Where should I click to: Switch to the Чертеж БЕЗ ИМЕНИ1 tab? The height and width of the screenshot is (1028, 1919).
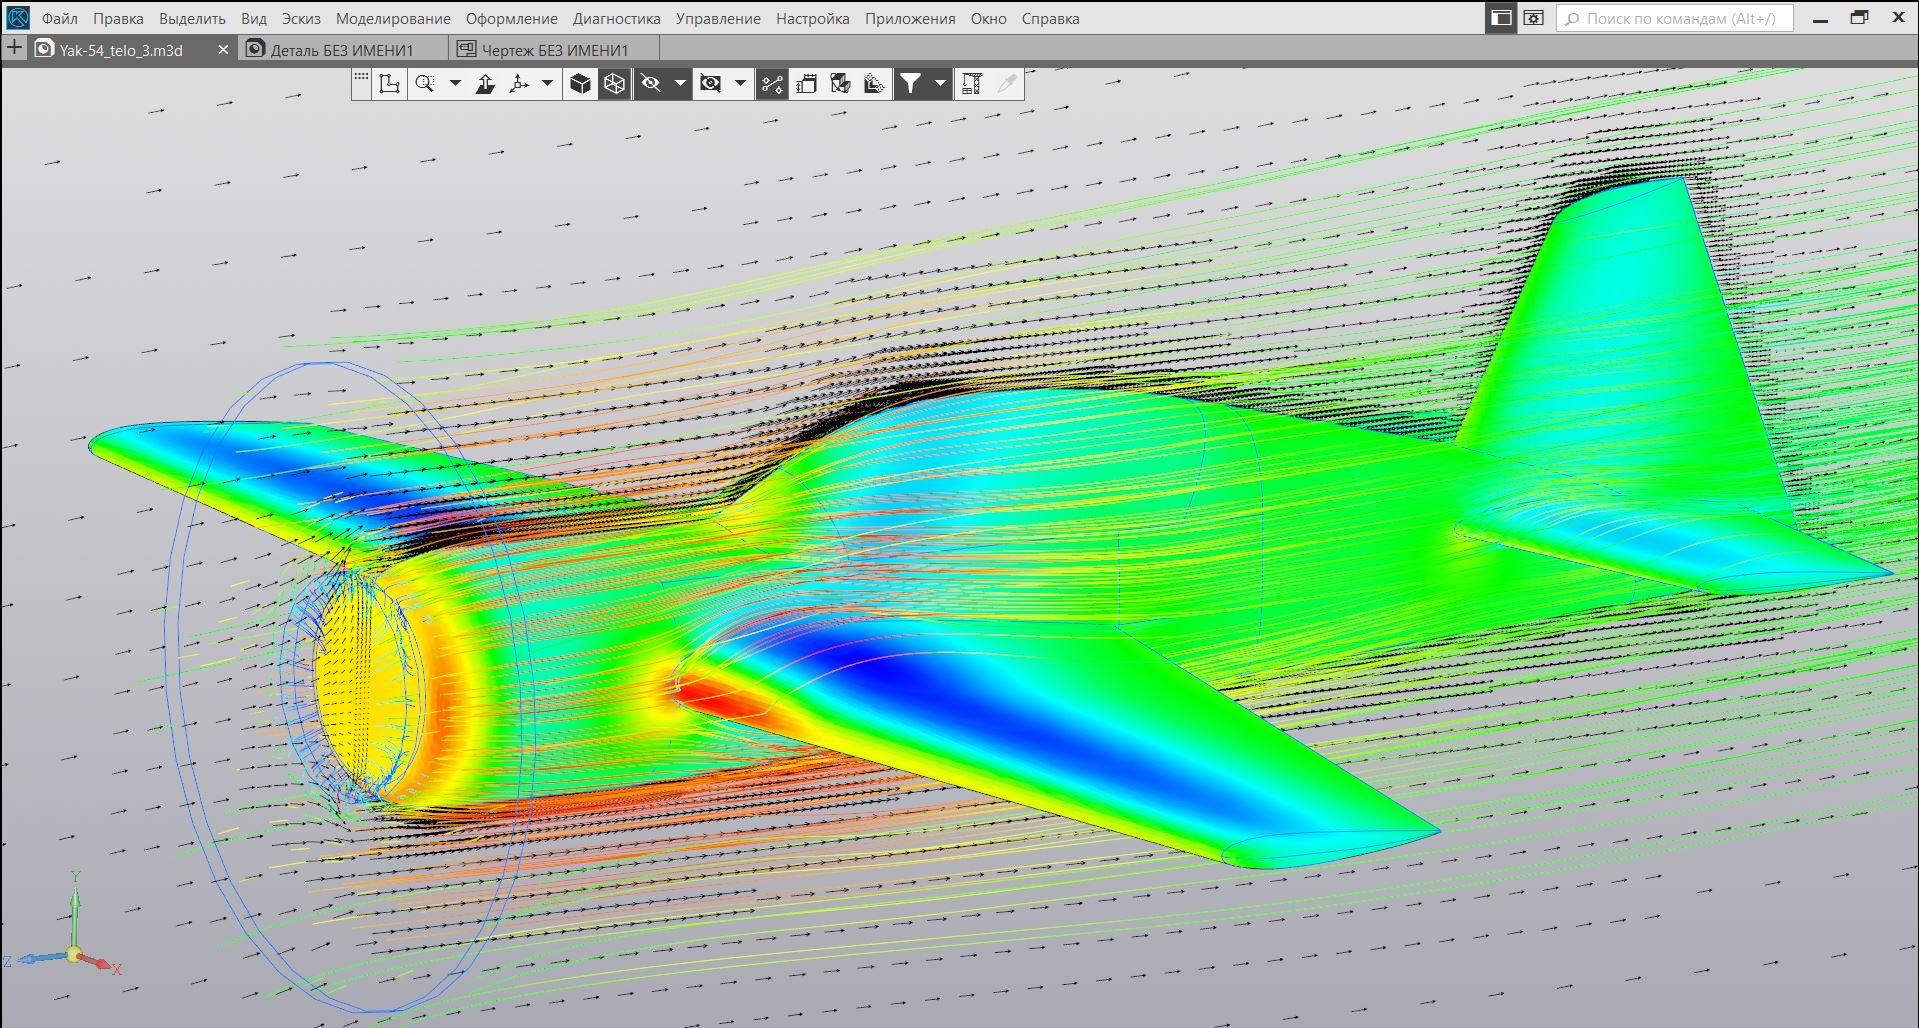pyautogui.click(x=555, y=50)
